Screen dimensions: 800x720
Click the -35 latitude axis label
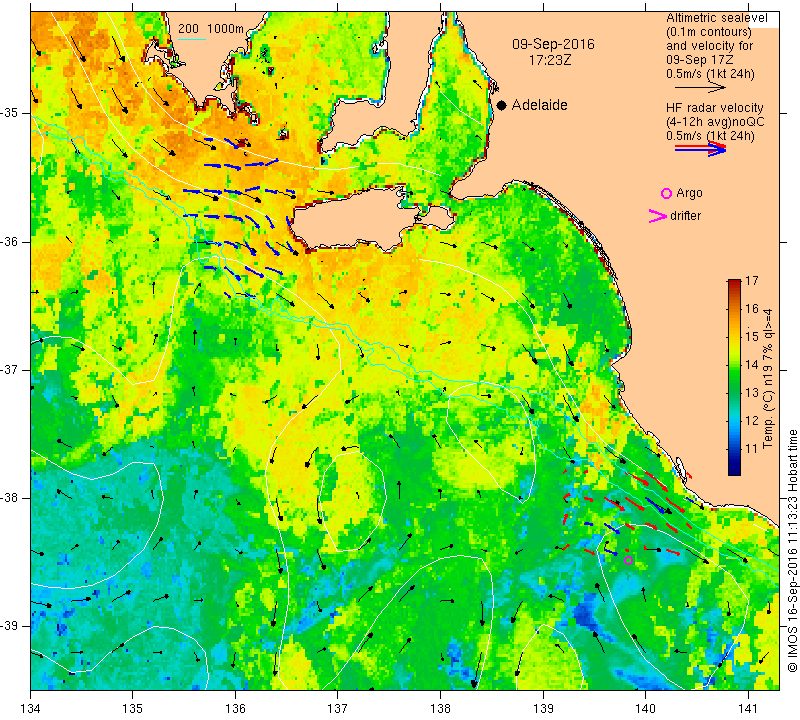click(x=10, y=113)
